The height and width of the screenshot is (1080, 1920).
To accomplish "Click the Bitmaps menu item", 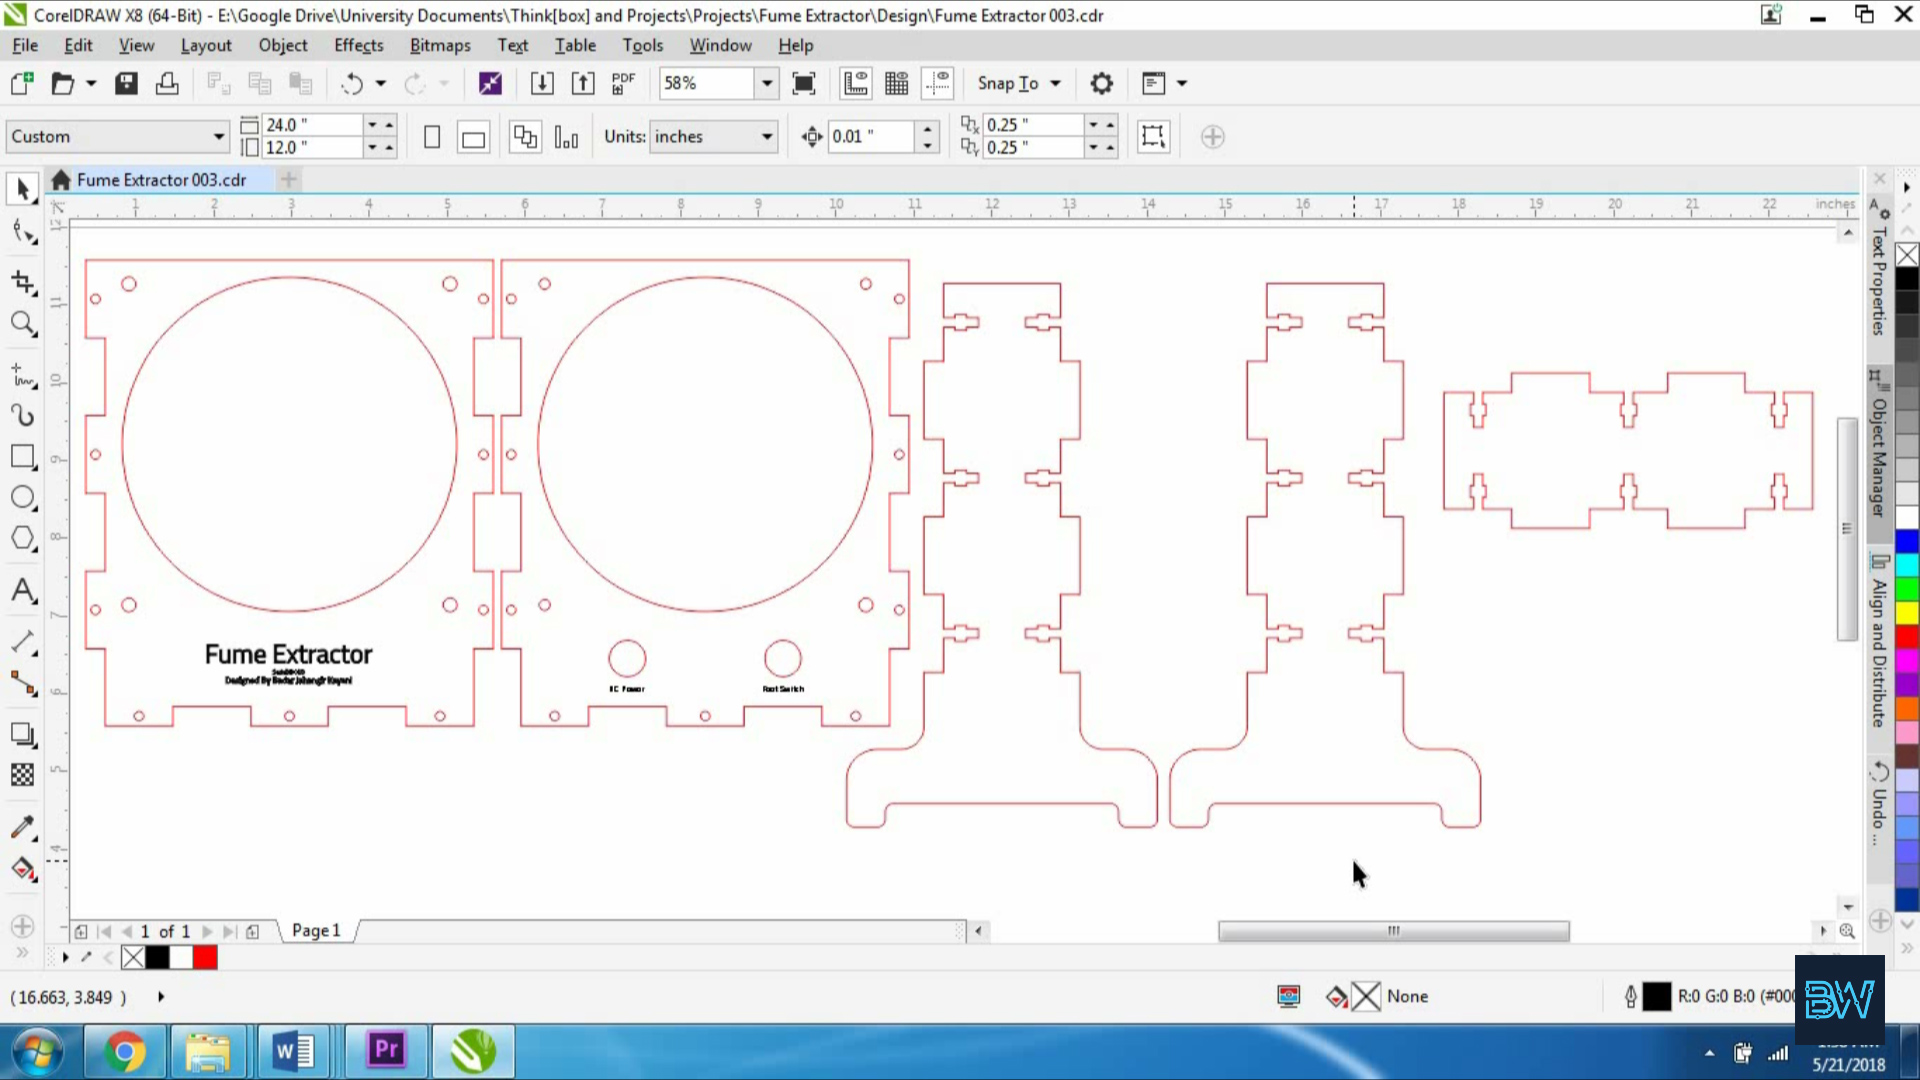I will click(x=440, y=45).
